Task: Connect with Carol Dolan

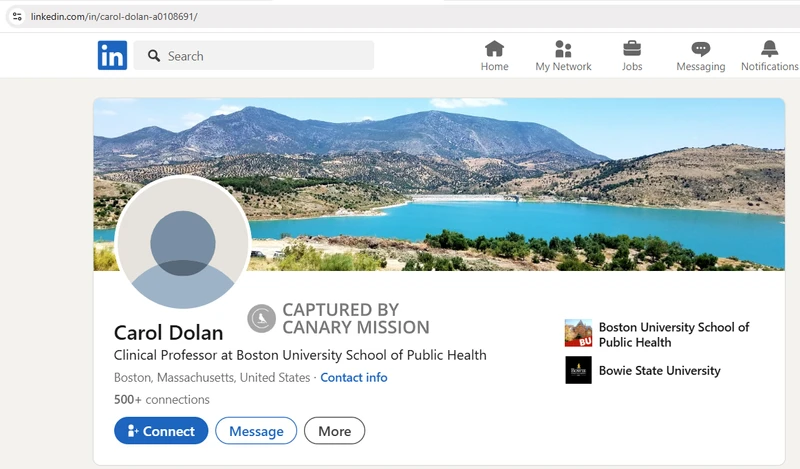Action: click(161, 431)
